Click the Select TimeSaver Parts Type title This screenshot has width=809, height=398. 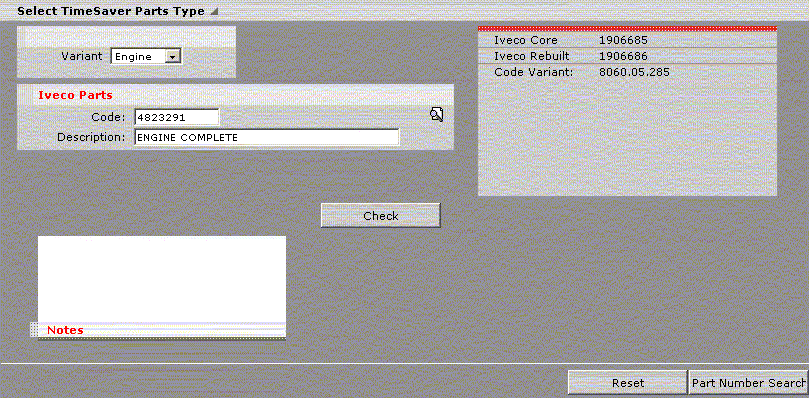(x=111, y=11)
